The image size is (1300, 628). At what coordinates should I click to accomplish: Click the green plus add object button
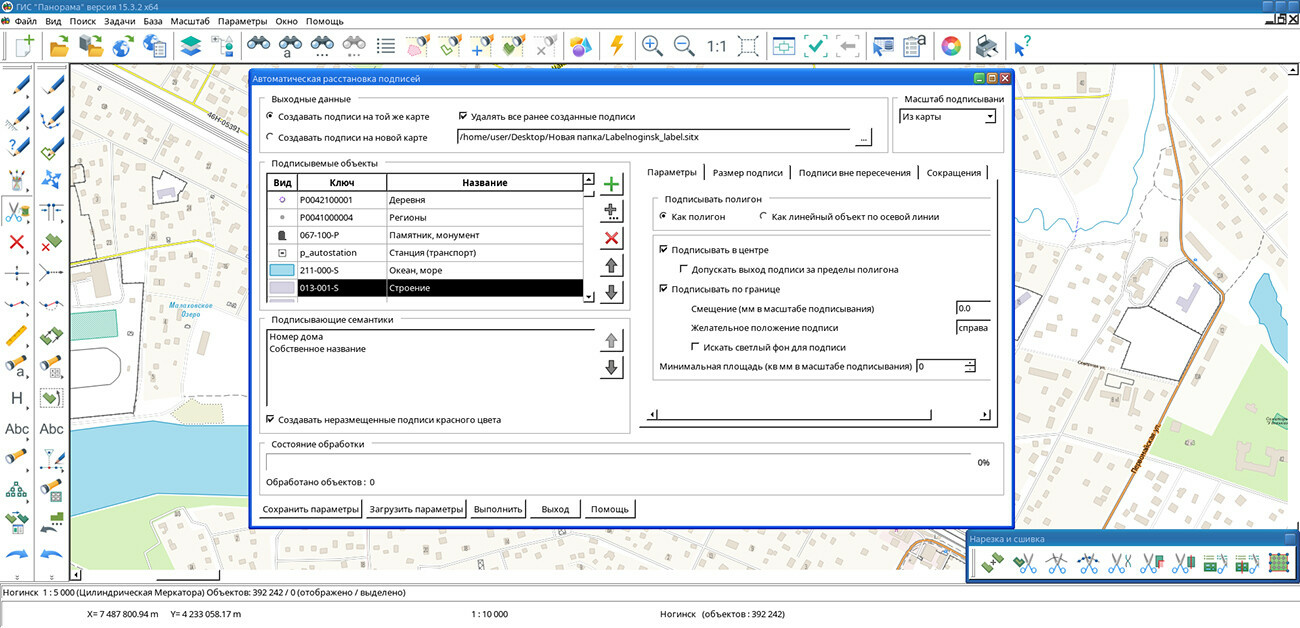pyautogui.click(x=612, y=184)
